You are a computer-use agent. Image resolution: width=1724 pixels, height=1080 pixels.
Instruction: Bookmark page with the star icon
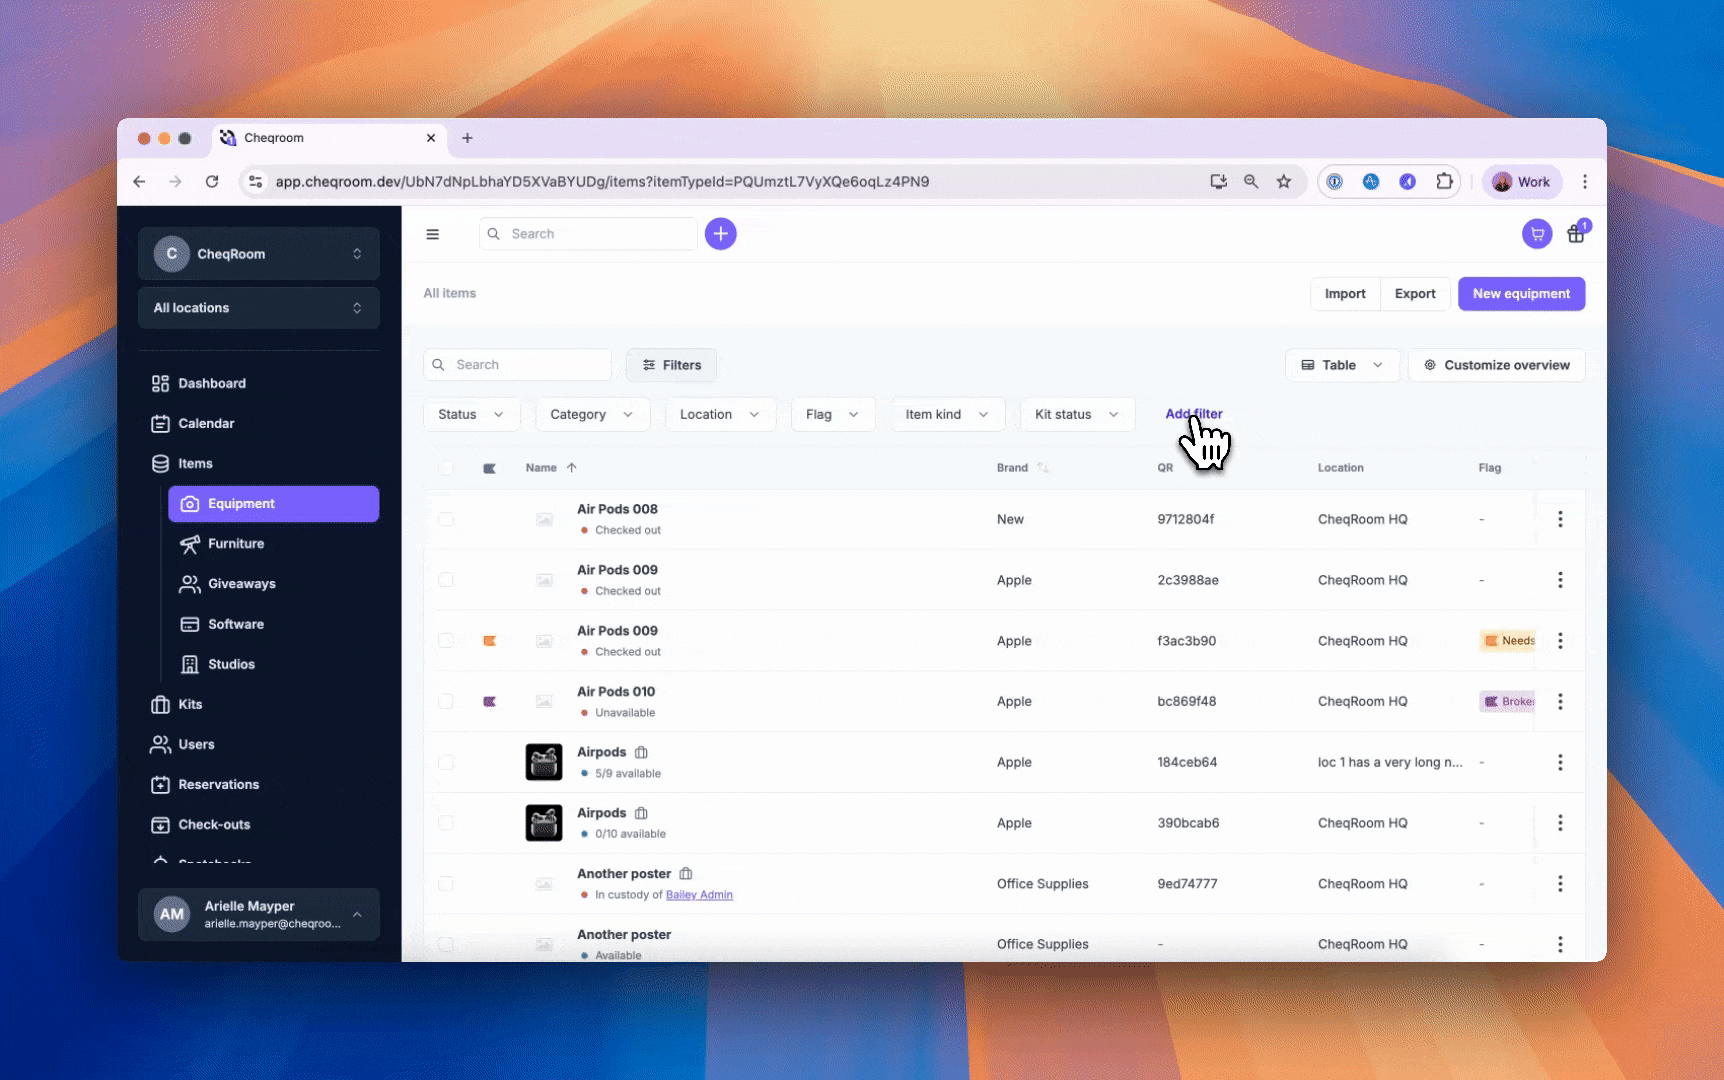coord(1283,182)
